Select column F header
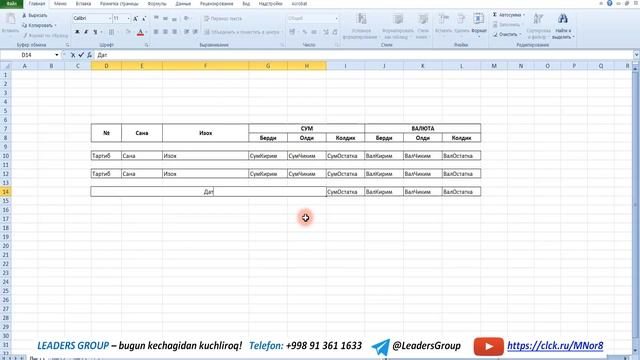 click(205, 66)
